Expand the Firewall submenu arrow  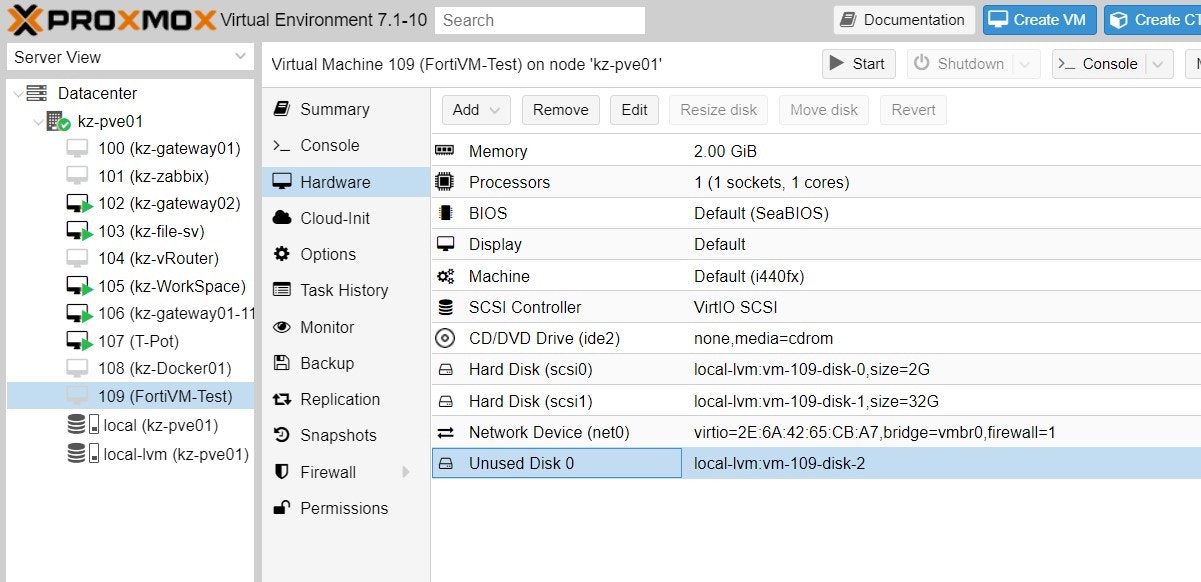click(406, 472)
